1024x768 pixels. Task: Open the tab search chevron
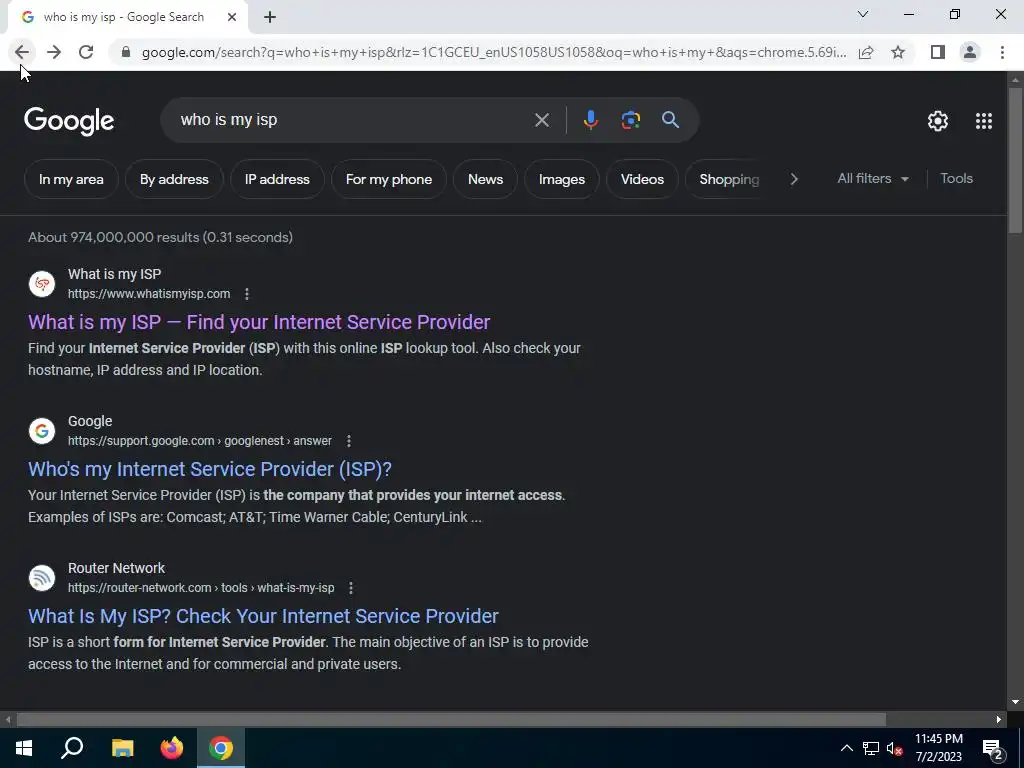click(x=863, y=14)
